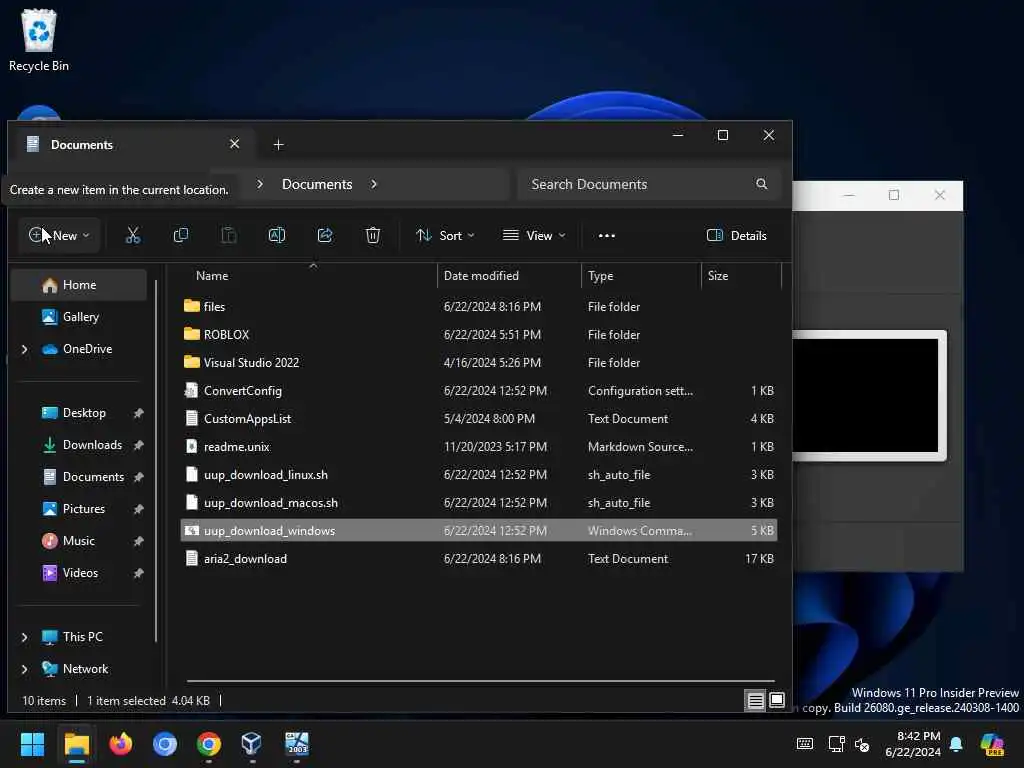Screen dimensions: 1024x768
Task: Open Downloads in navigation pane
Action: pyautogui.click(x=92, y=445)
